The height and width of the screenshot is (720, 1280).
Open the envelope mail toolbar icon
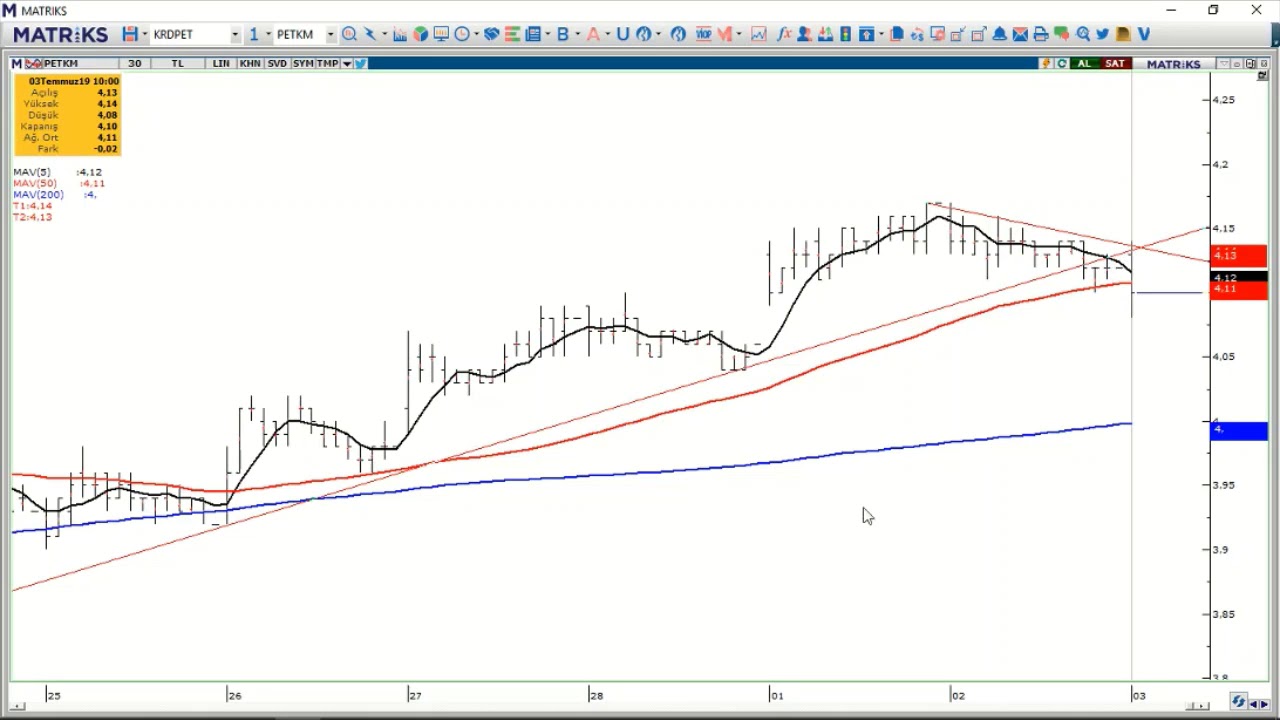1020,34
